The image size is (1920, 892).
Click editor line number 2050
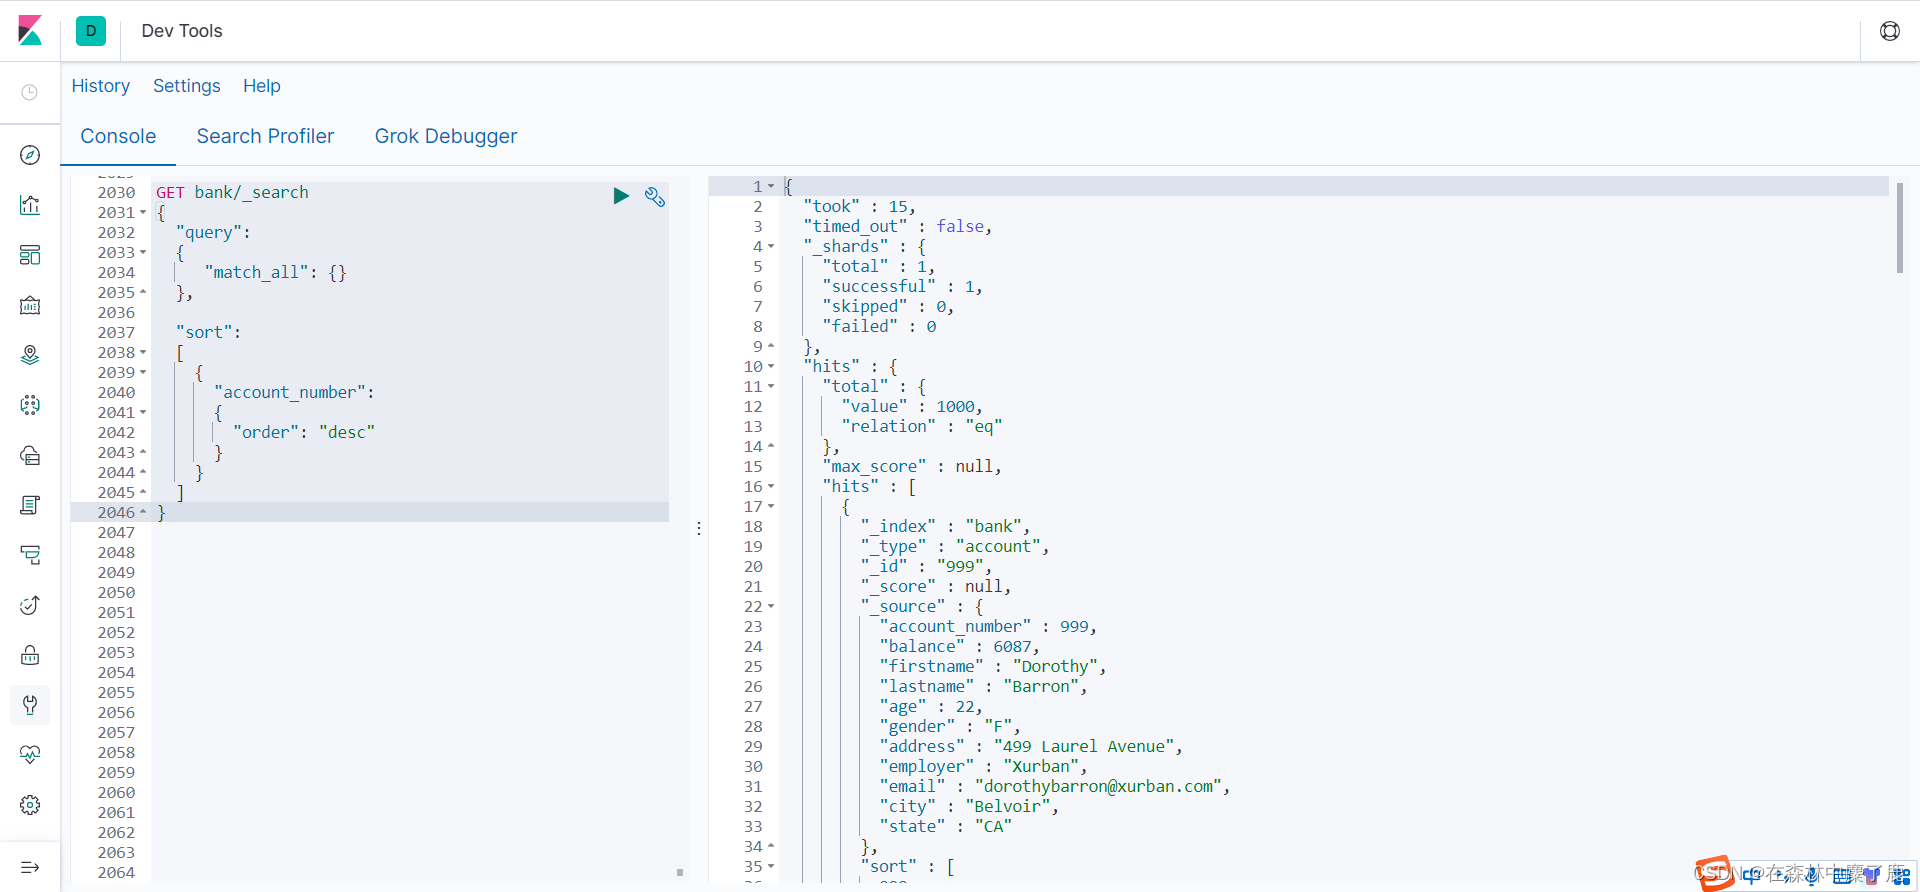coord(116,592)
